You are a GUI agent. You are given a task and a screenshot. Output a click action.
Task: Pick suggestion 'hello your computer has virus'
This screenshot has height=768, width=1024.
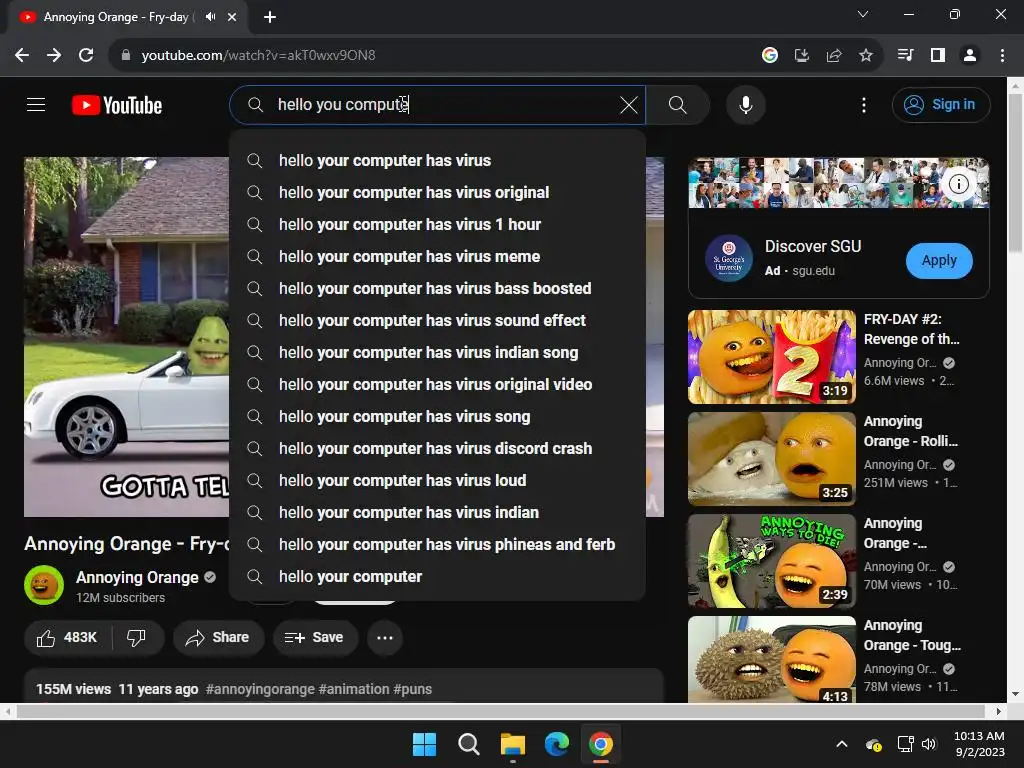tap(437, 161)
